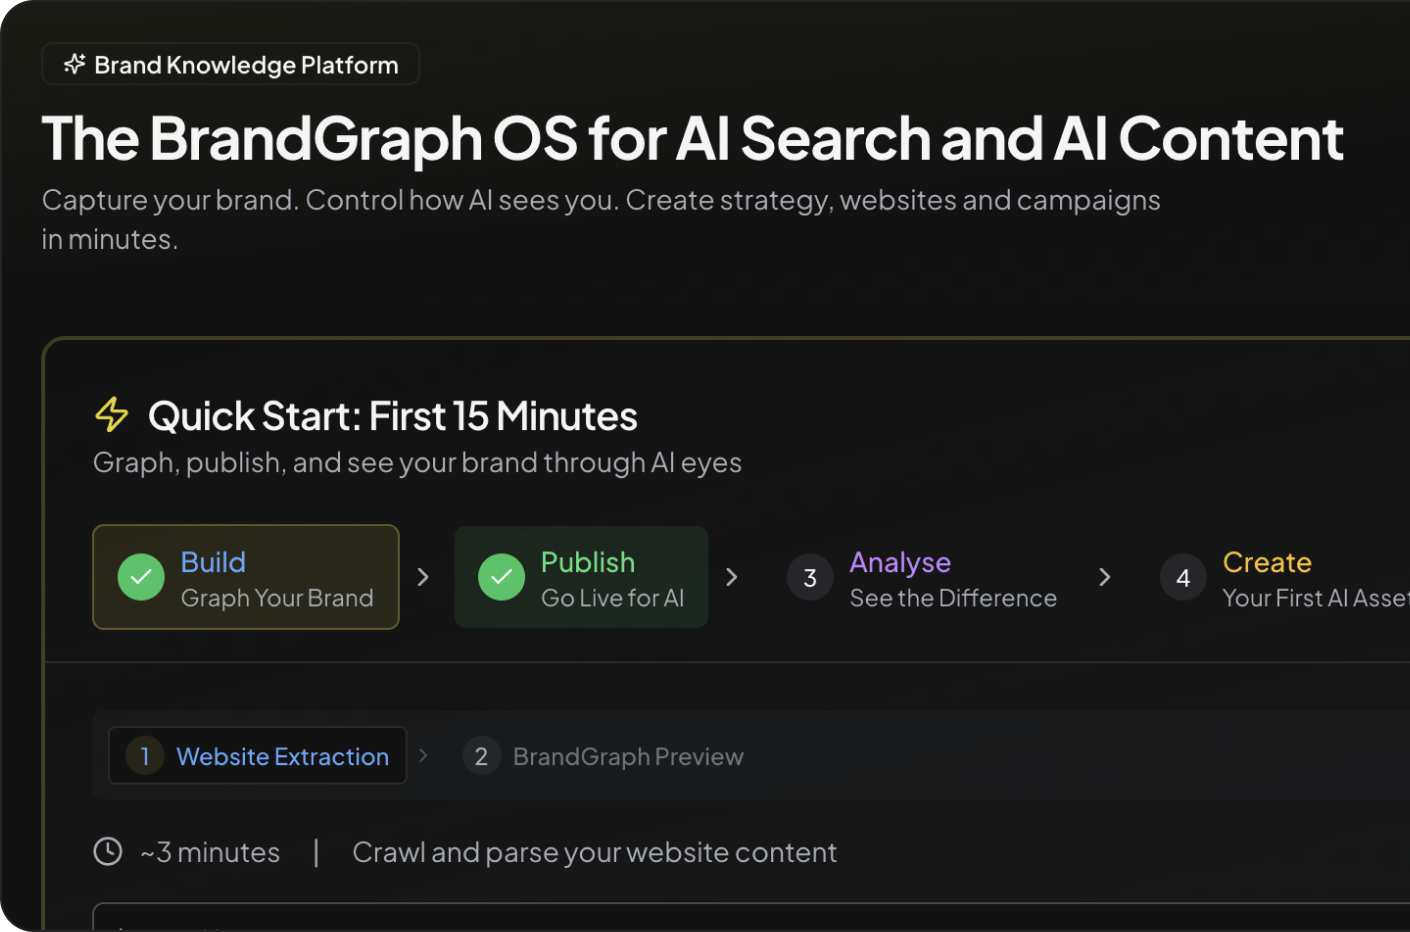Click the number 3 circle for Analyse

810,577
